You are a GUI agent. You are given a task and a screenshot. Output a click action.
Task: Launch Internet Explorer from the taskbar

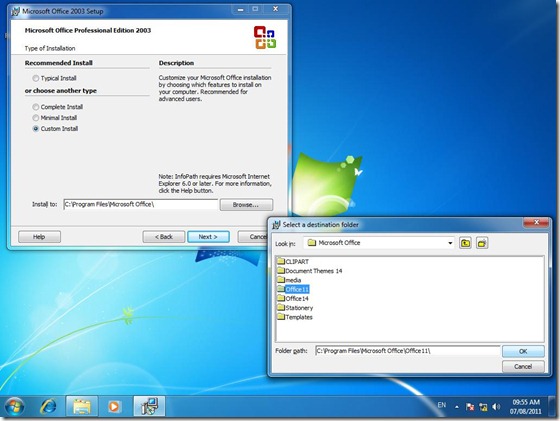coord(48,406)
